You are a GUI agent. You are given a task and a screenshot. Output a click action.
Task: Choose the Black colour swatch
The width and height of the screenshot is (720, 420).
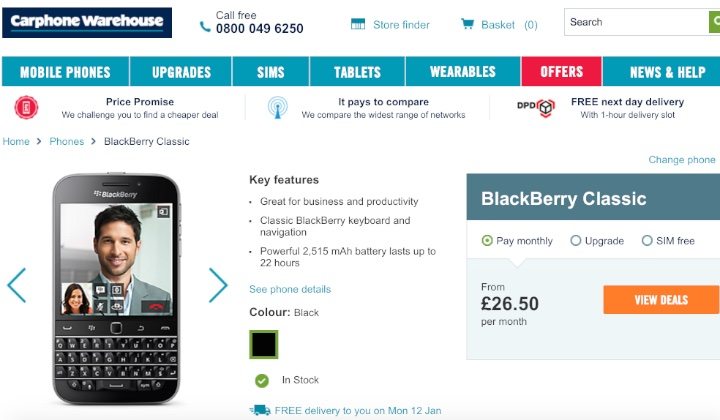click(264, 344)
